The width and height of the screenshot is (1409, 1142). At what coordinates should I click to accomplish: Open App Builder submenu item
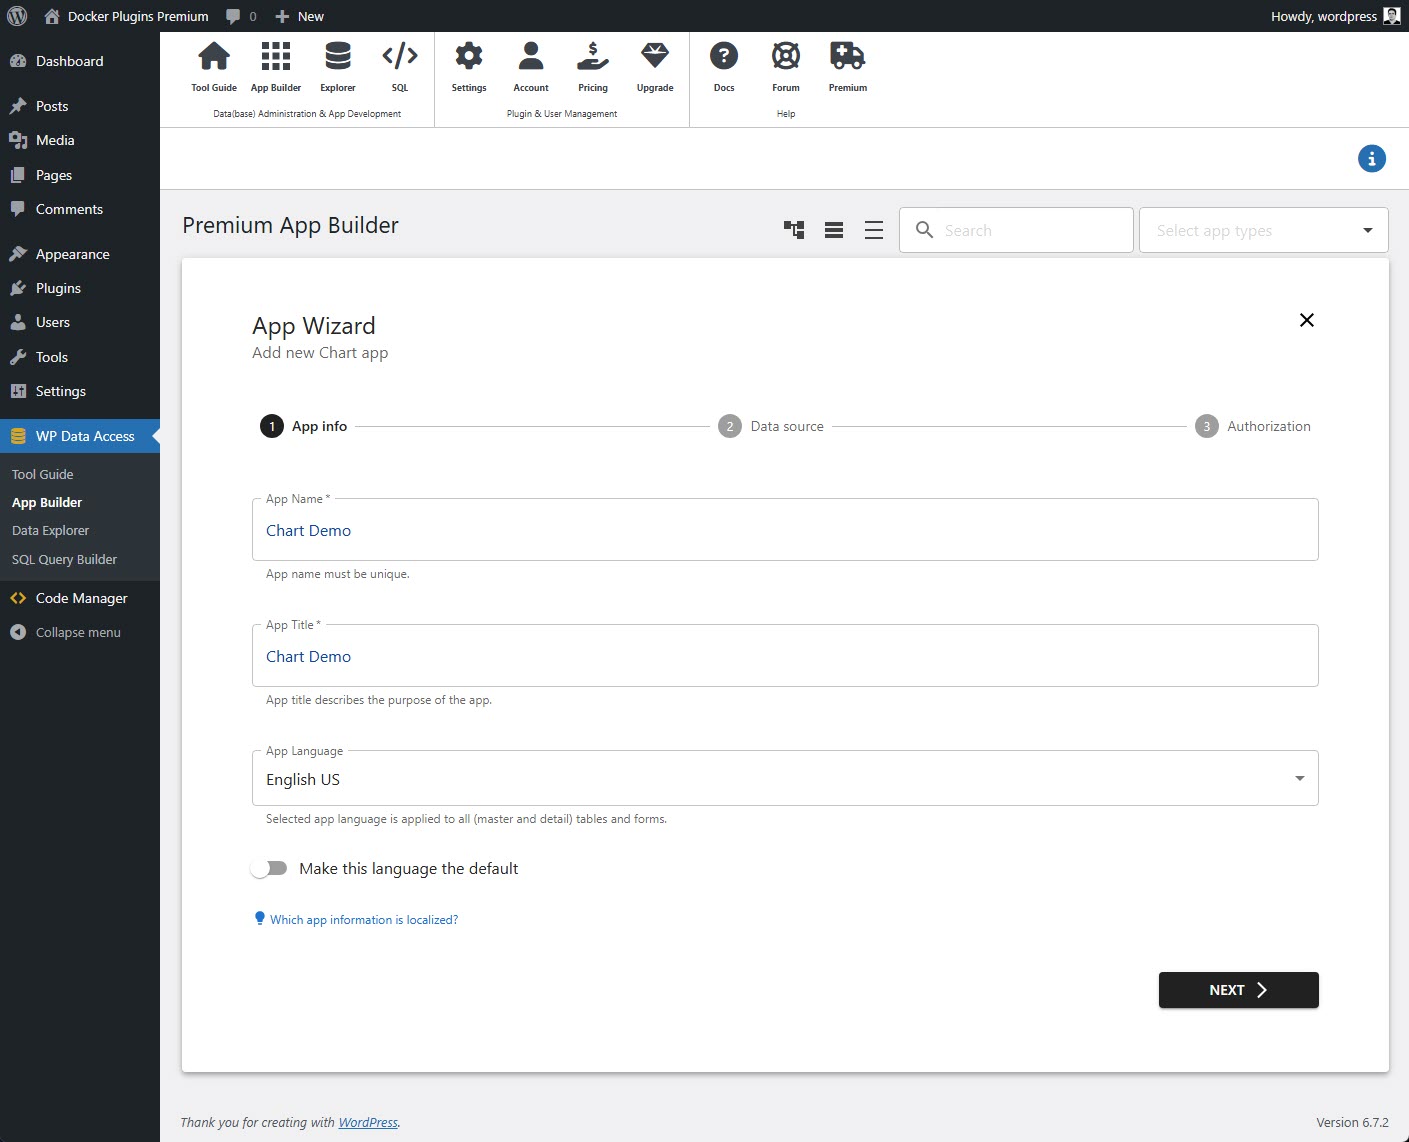click(x=47, y=502)
